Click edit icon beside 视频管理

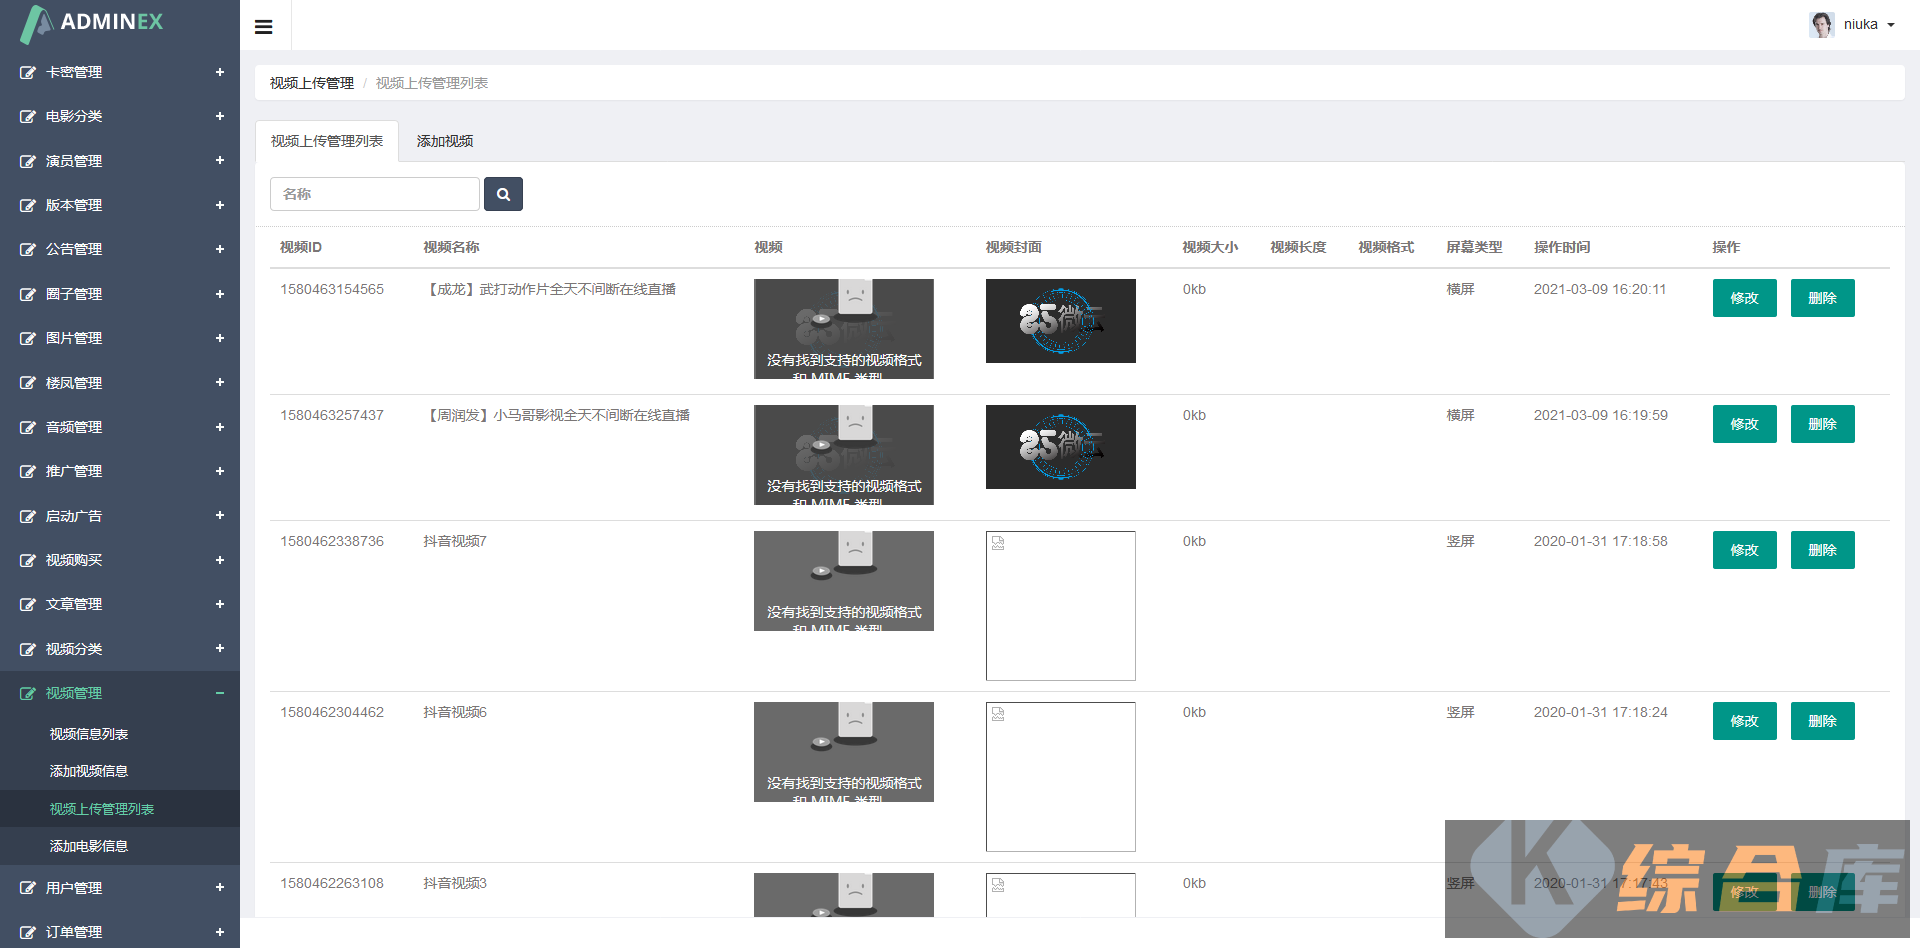click(28, 693)
